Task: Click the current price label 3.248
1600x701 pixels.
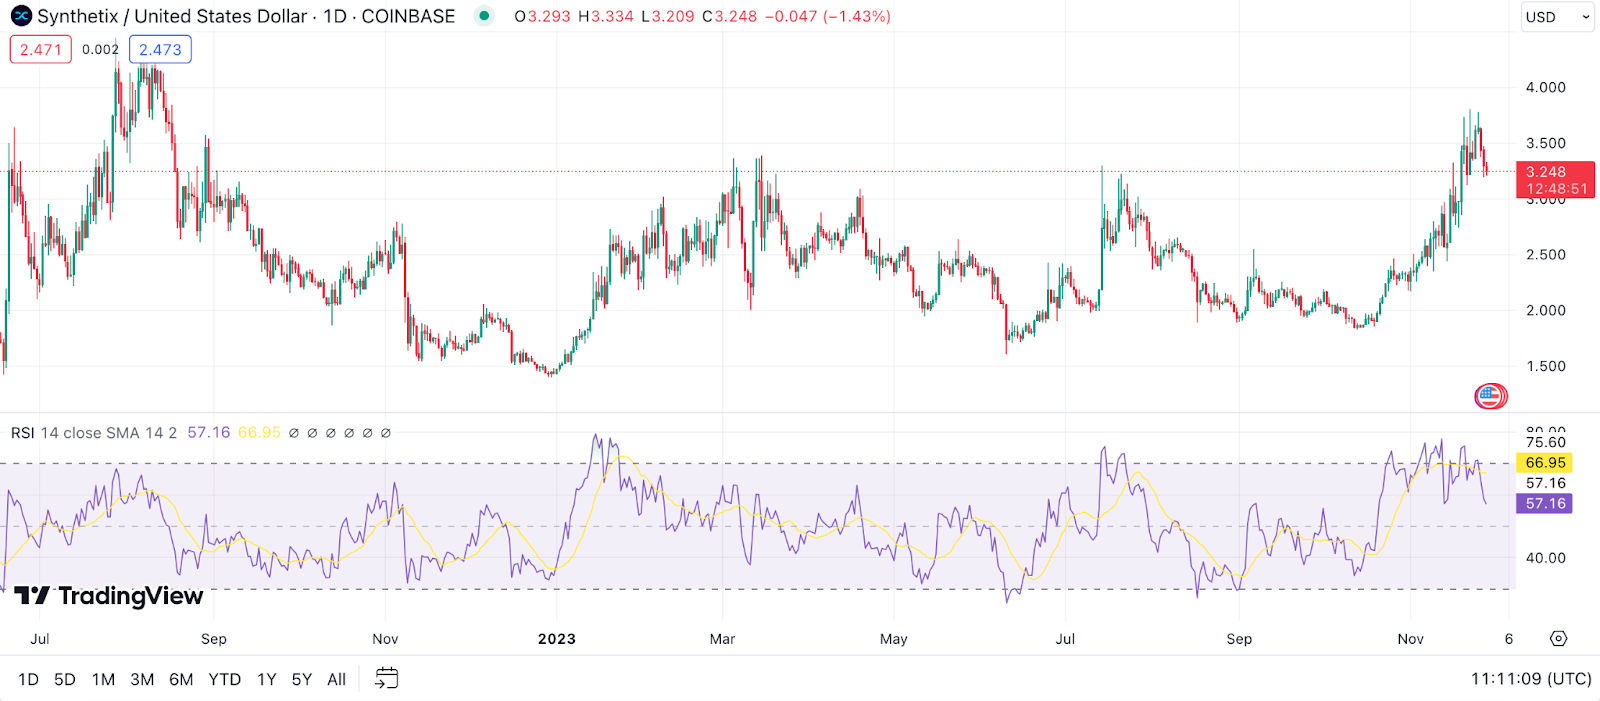Action: click(x=1555, y=180)
